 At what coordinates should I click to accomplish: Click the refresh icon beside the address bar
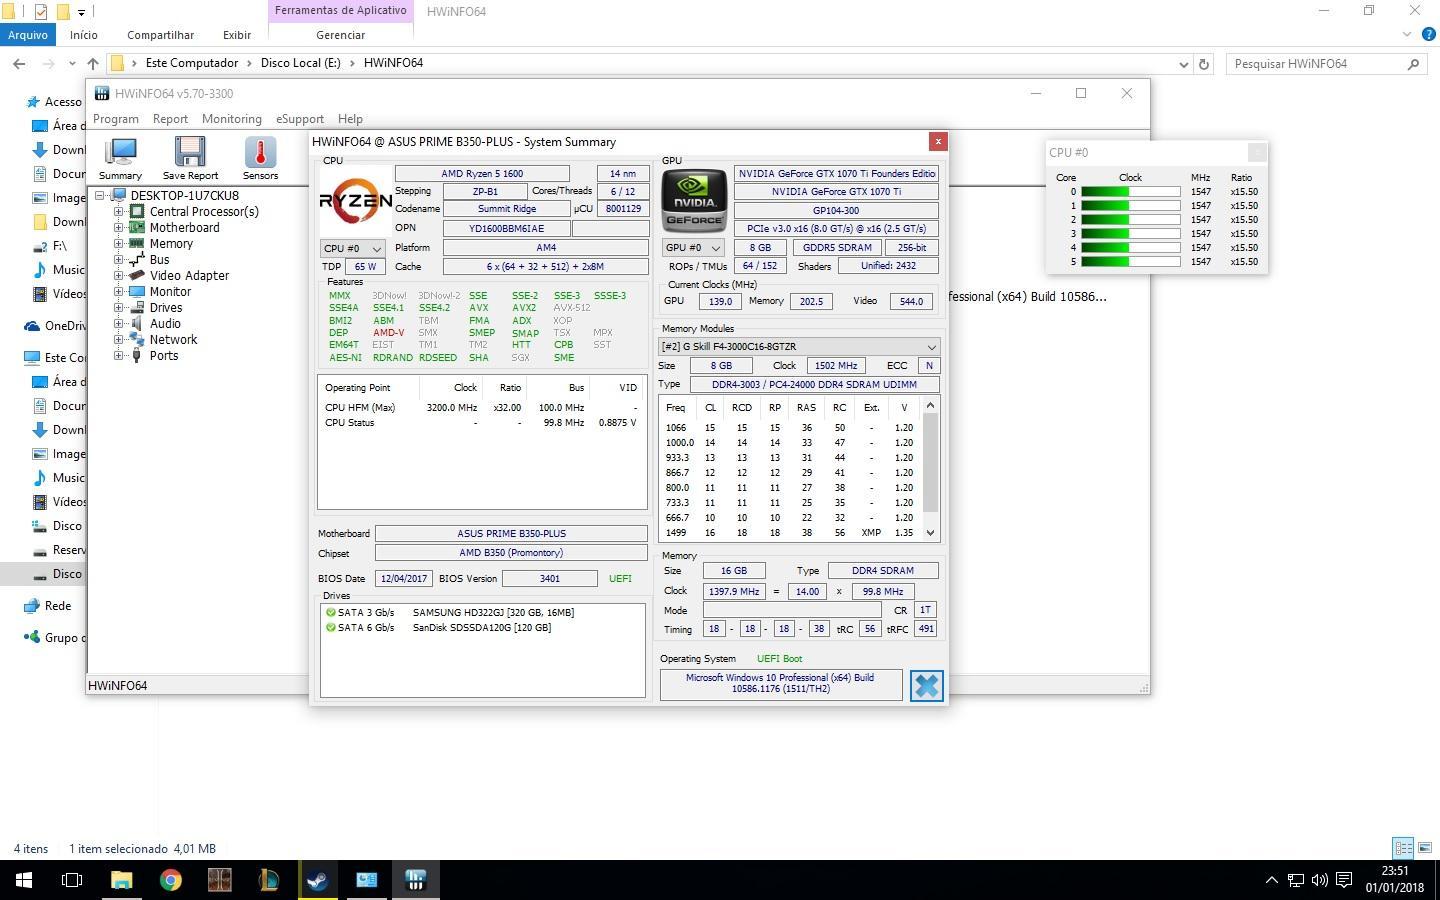coord(1204,64)
